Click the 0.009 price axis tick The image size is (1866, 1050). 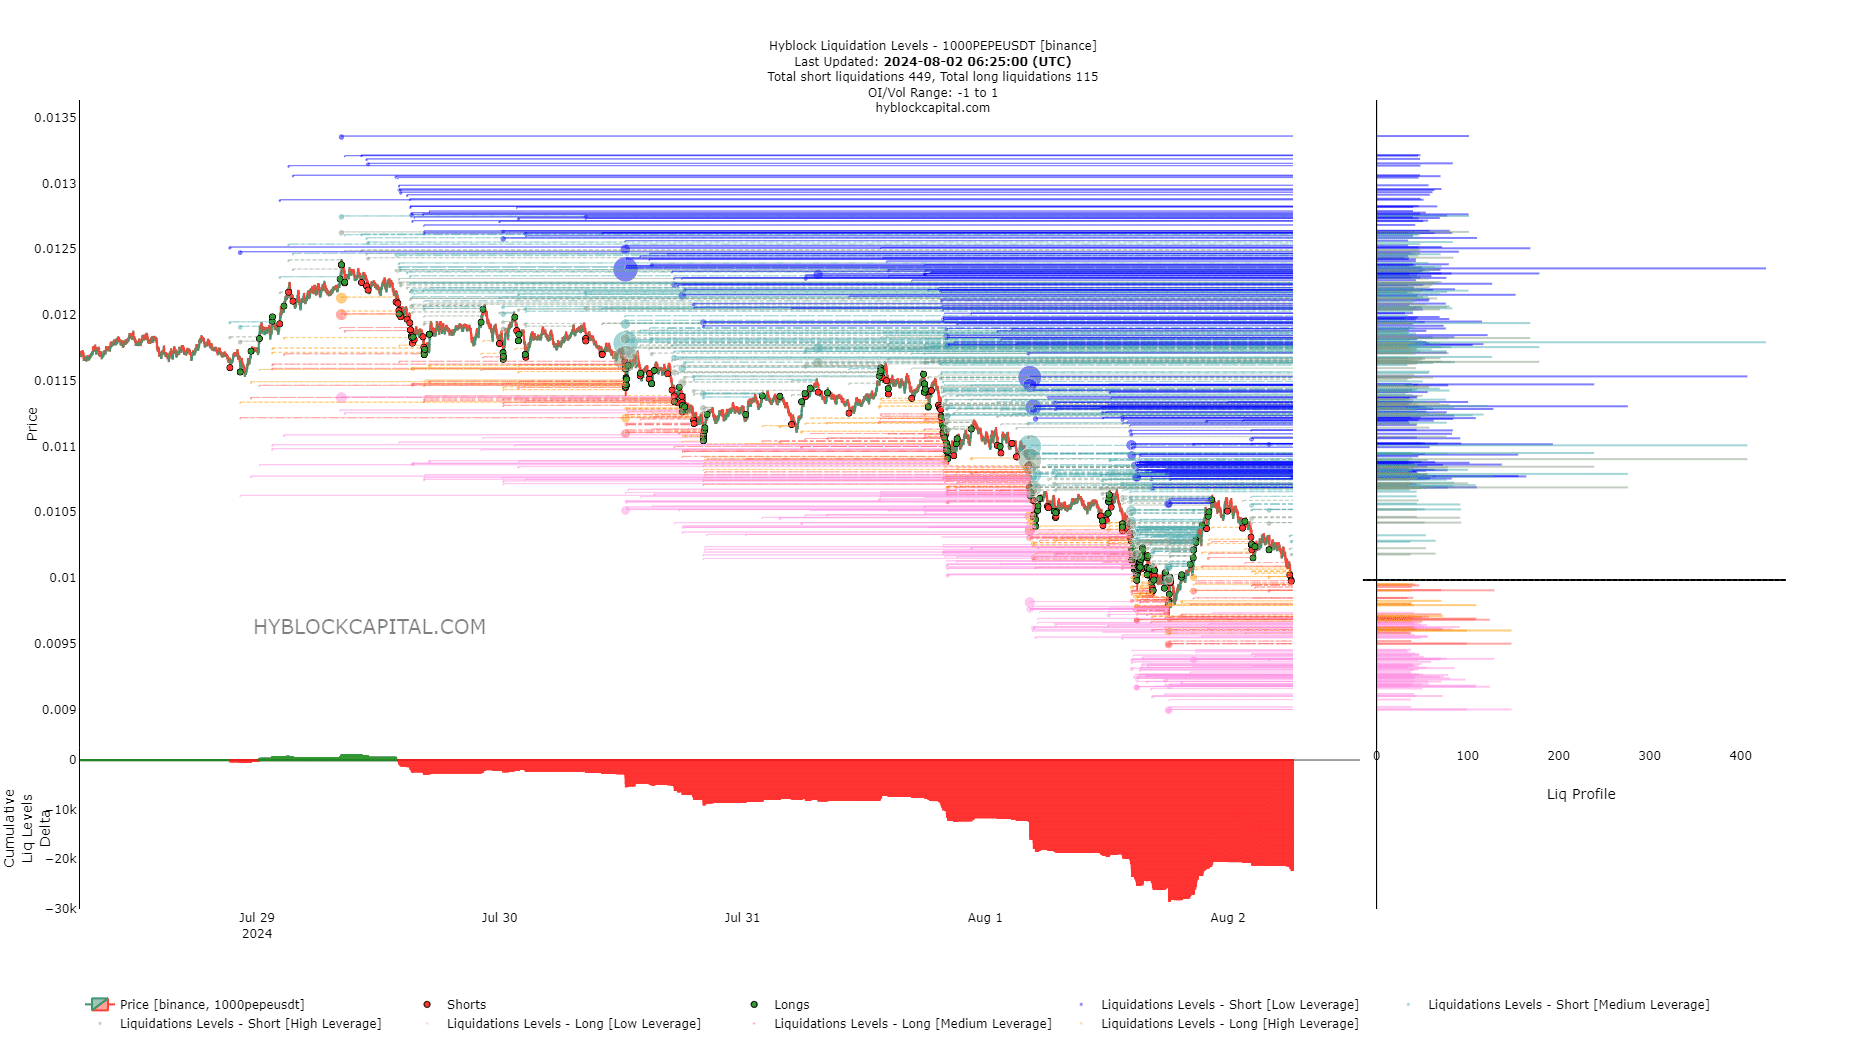pos(59,710)
